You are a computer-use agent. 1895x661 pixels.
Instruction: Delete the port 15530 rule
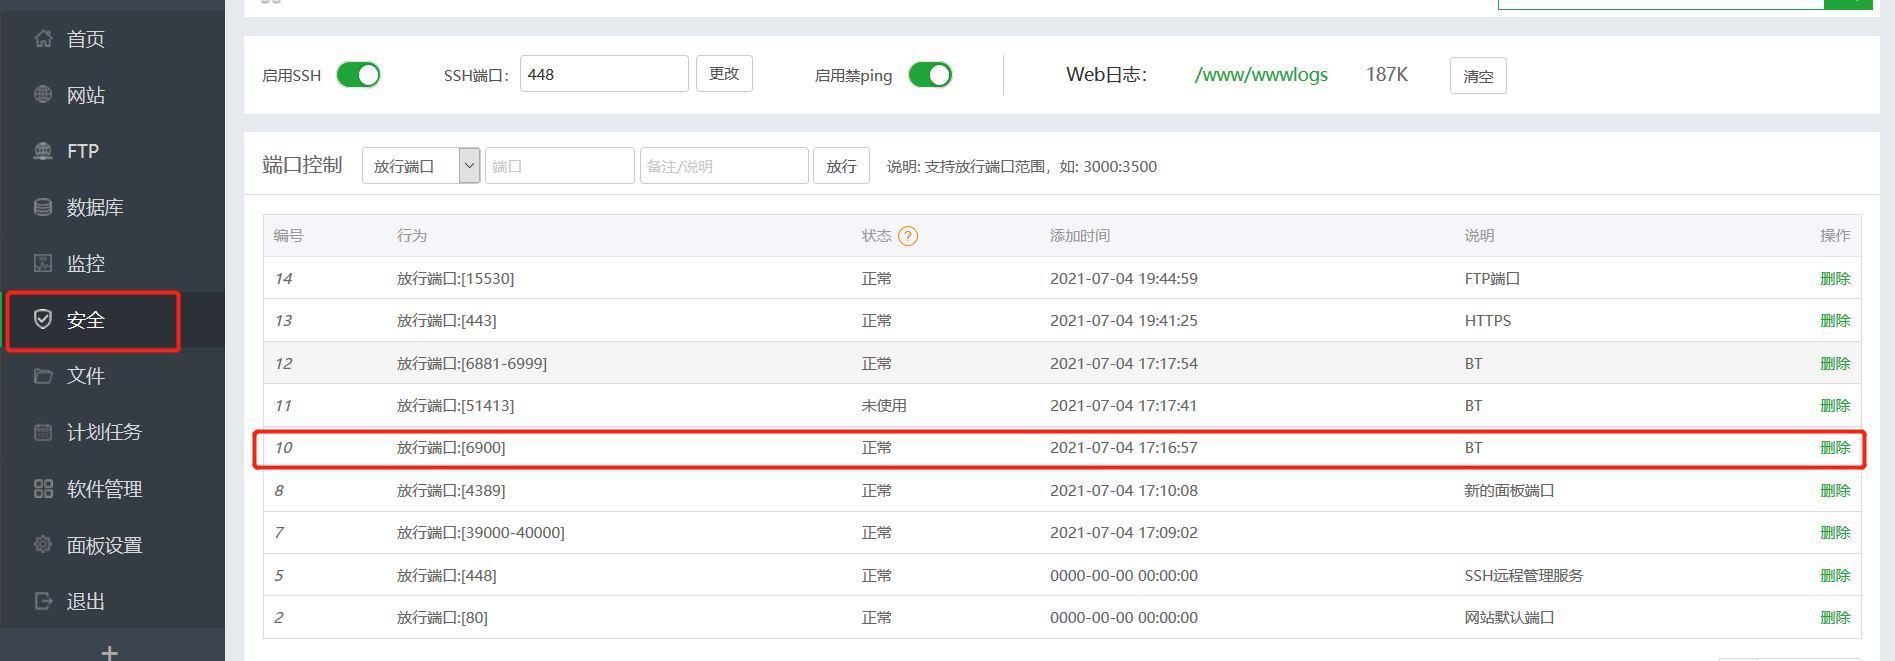tap(1835, 279)
